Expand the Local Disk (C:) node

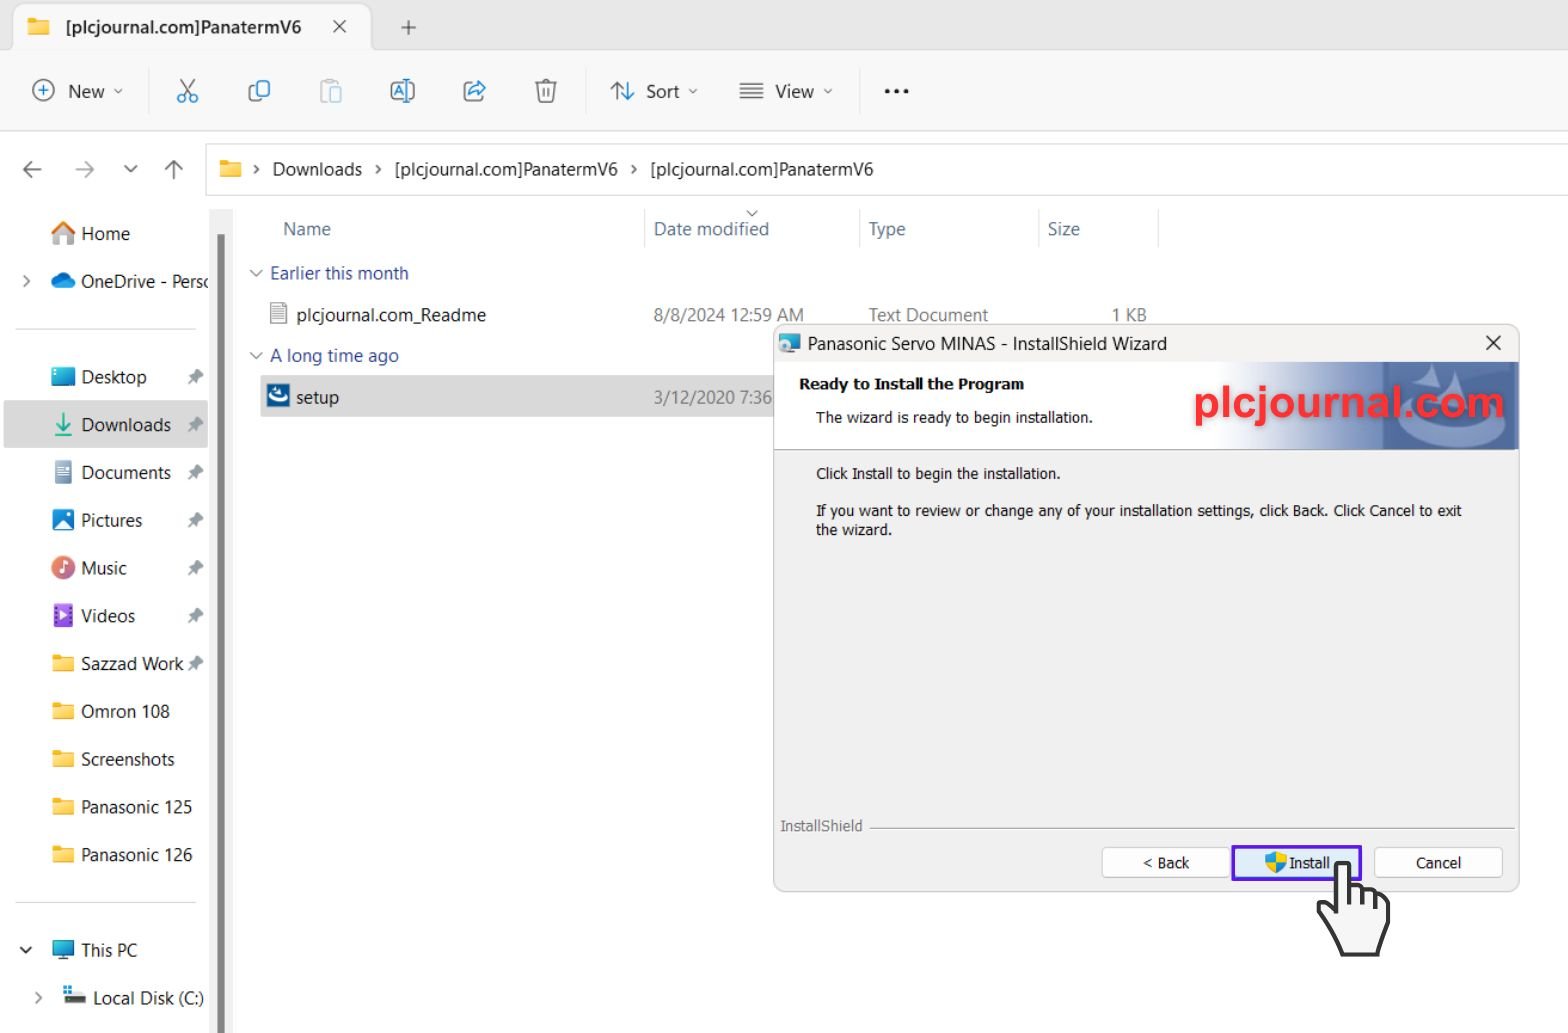[x=38, y=998]
